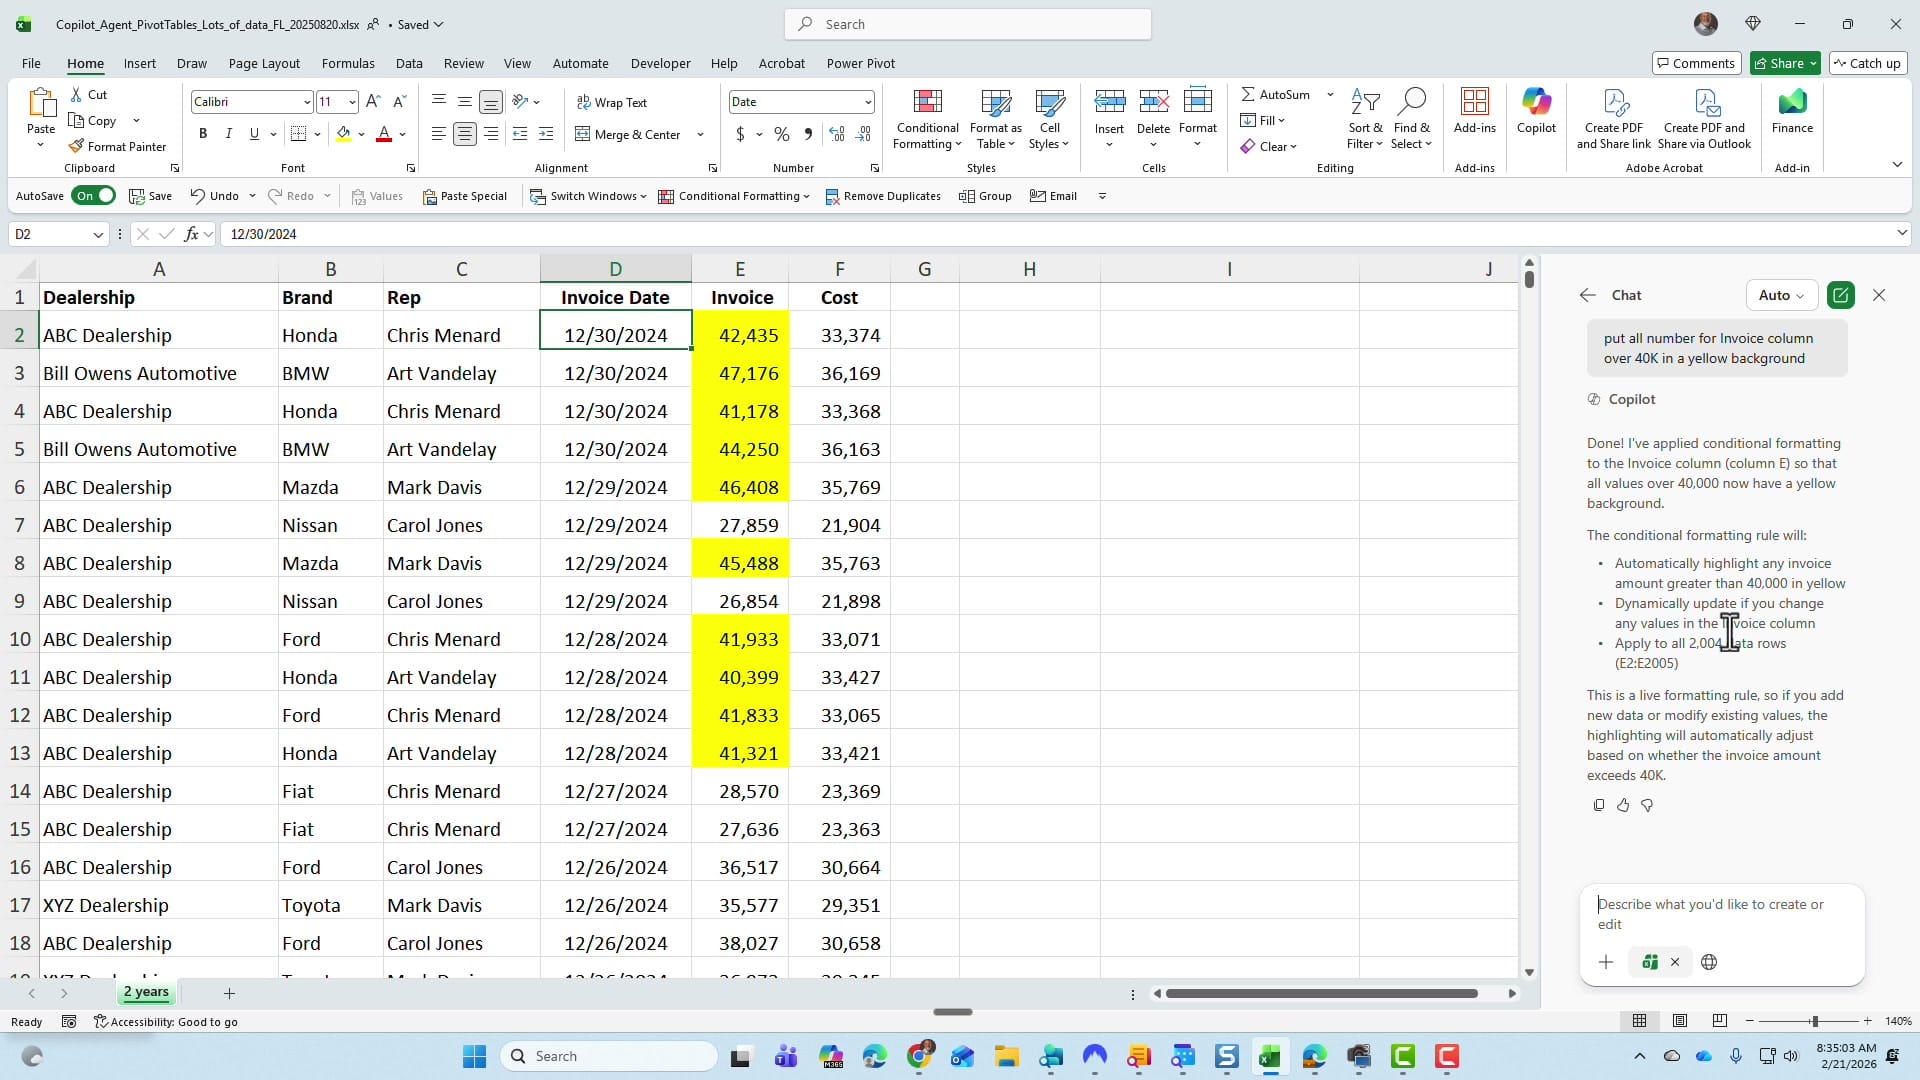Open the Date number format dropdown
1920x1080 pixels.
pos(866,101)
